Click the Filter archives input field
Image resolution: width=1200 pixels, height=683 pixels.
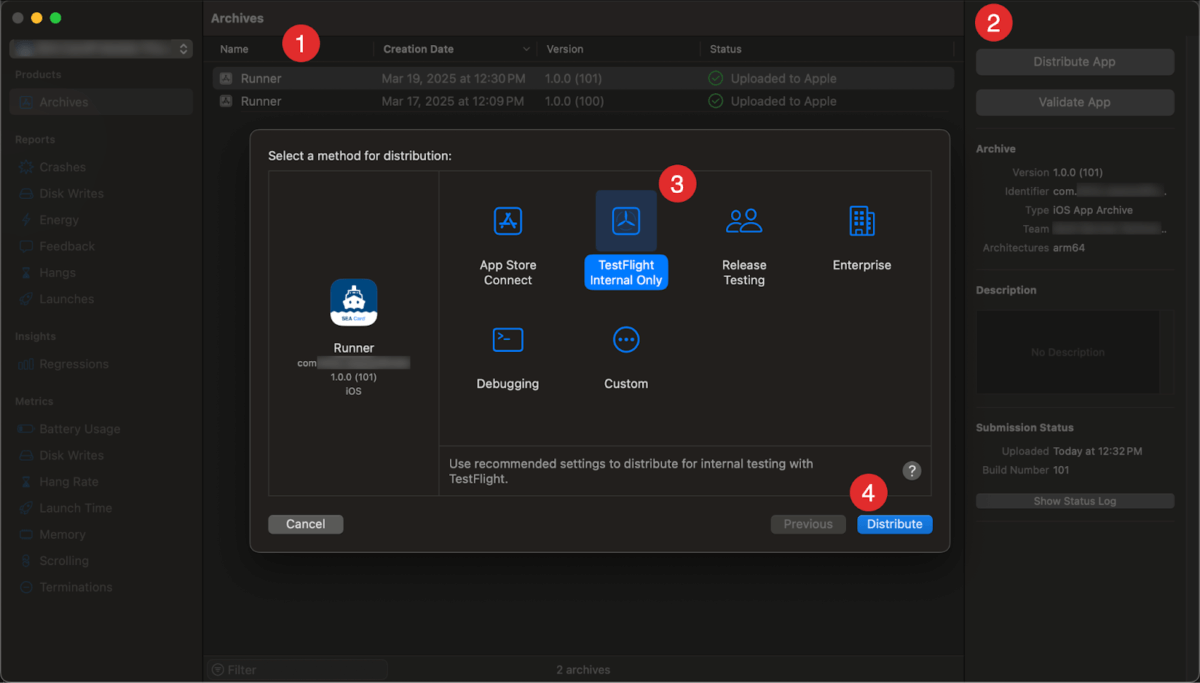pyautogui.click(x=297, y=670)
